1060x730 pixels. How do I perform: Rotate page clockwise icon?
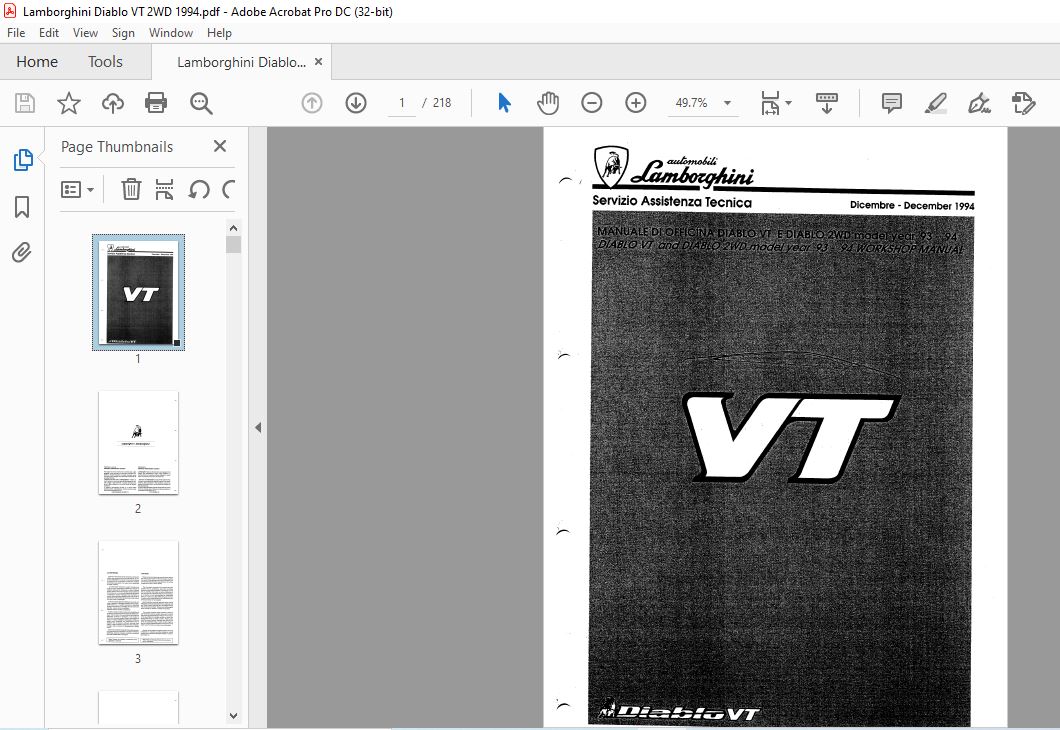(228, 189)
